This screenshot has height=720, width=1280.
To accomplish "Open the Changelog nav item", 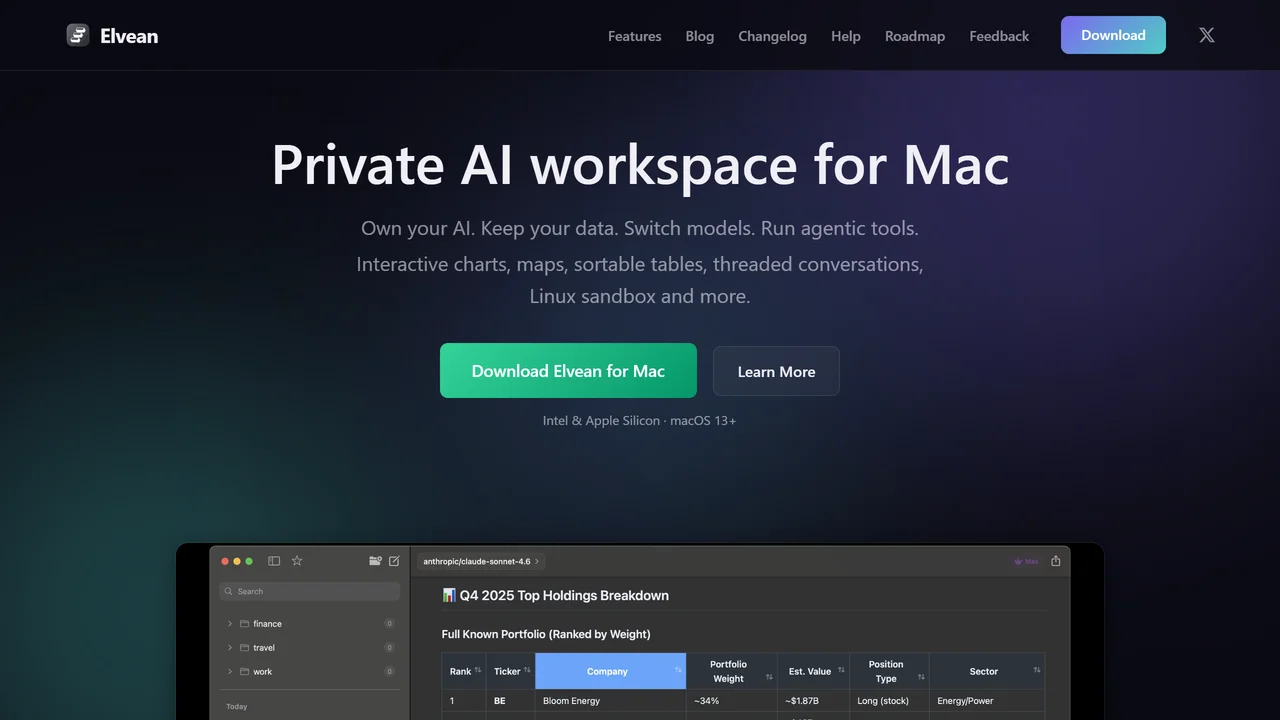I will point(772,36).
